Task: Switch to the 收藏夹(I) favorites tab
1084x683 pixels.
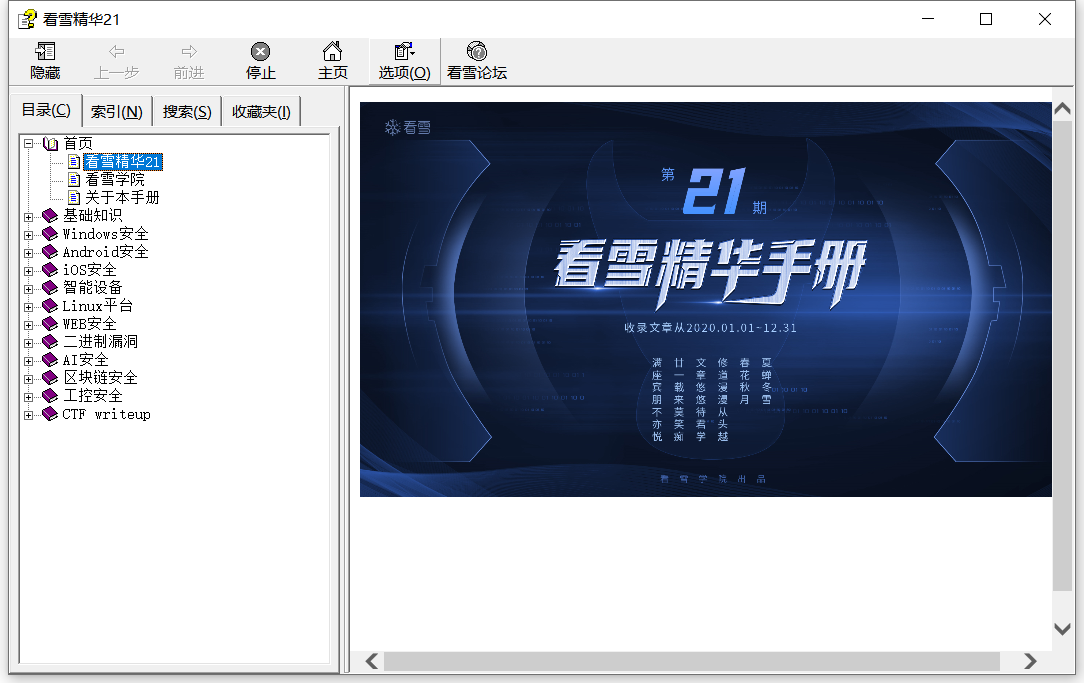Action: (261, 111)
